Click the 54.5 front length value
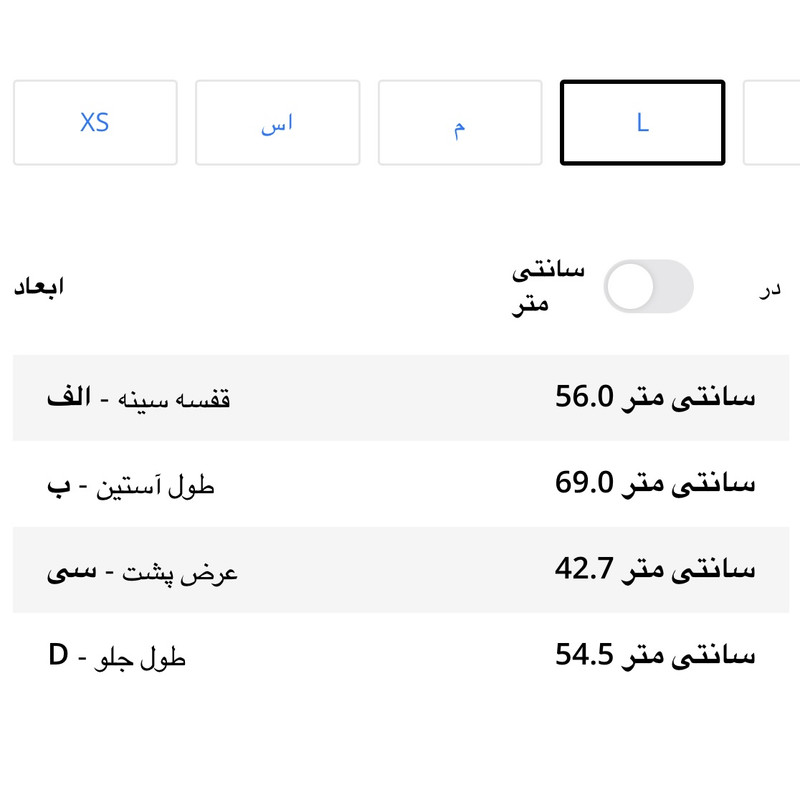Image resolution: width=800 pixels, height=800 pixels. click(656, 656)
